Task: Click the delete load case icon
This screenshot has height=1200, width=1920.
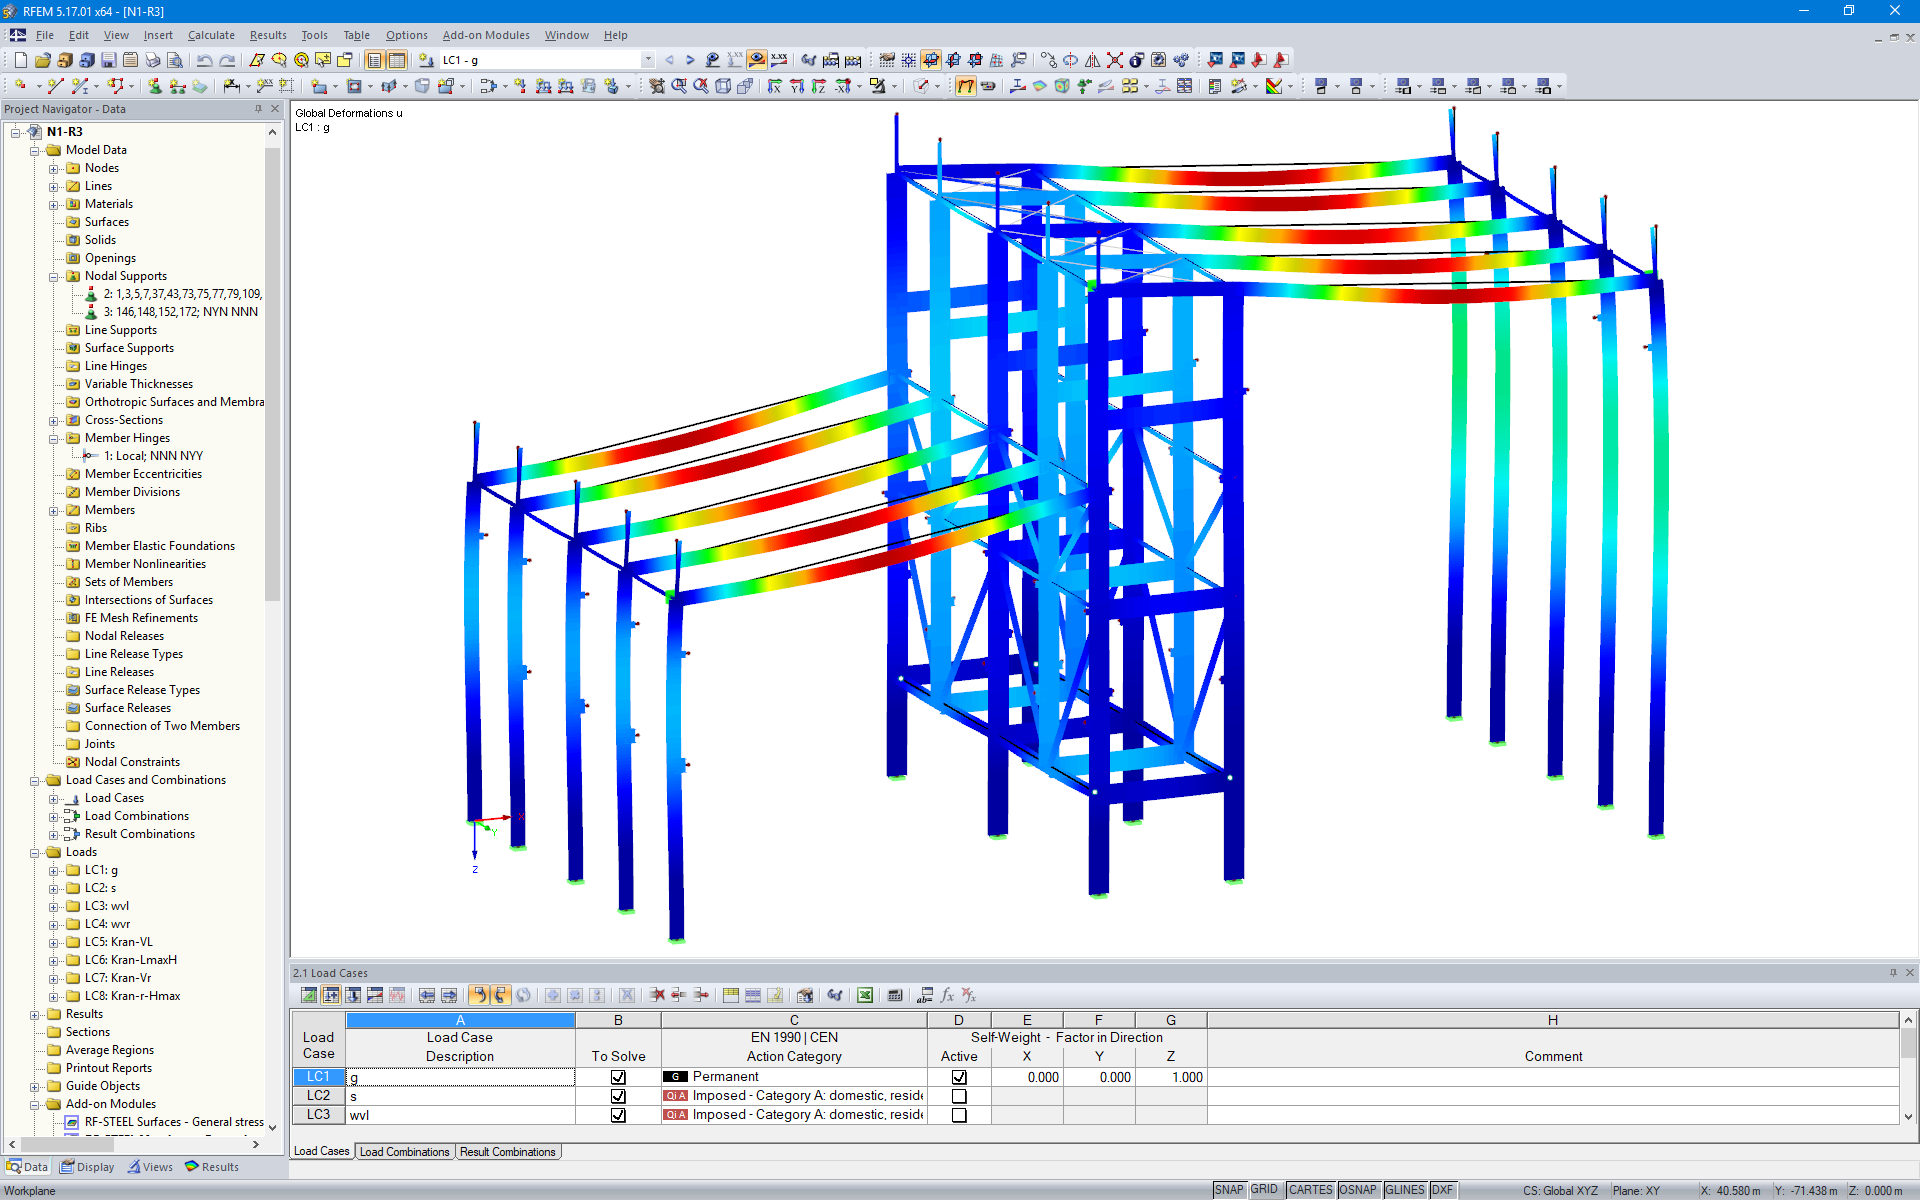Action: click(658, 995)
